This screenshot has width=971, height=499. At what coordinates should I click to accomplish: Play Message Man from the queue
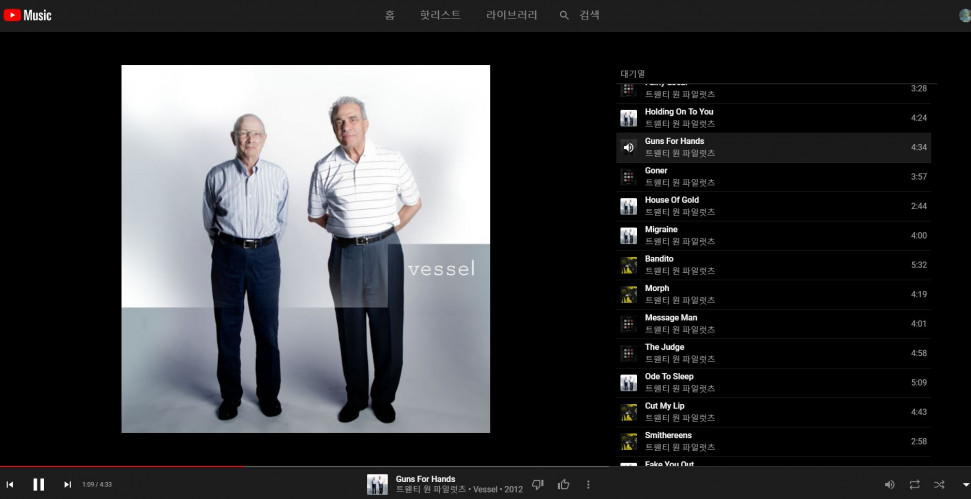(773, 324)
